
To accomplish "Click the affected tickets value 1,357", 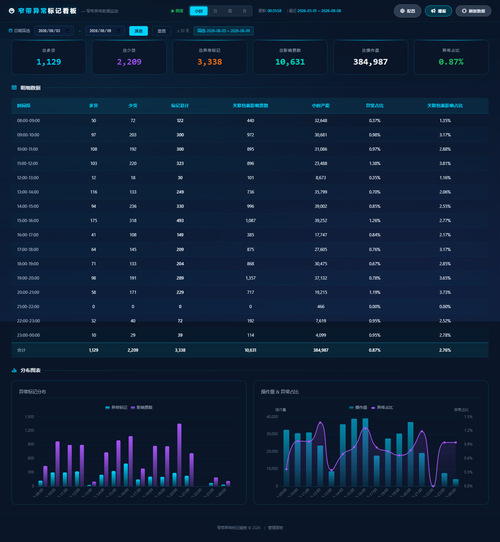I will [x=250, y=278].
